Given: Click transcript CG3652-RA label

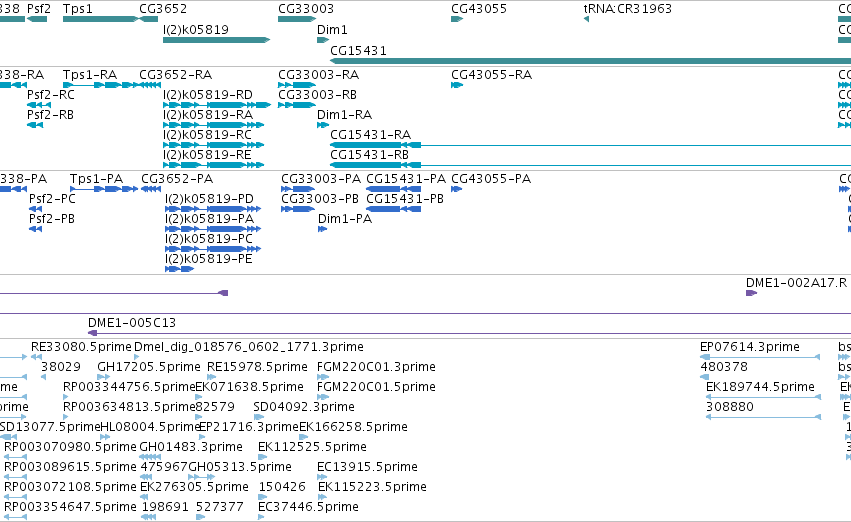Looking at the screenshot, I should [175, 75].
